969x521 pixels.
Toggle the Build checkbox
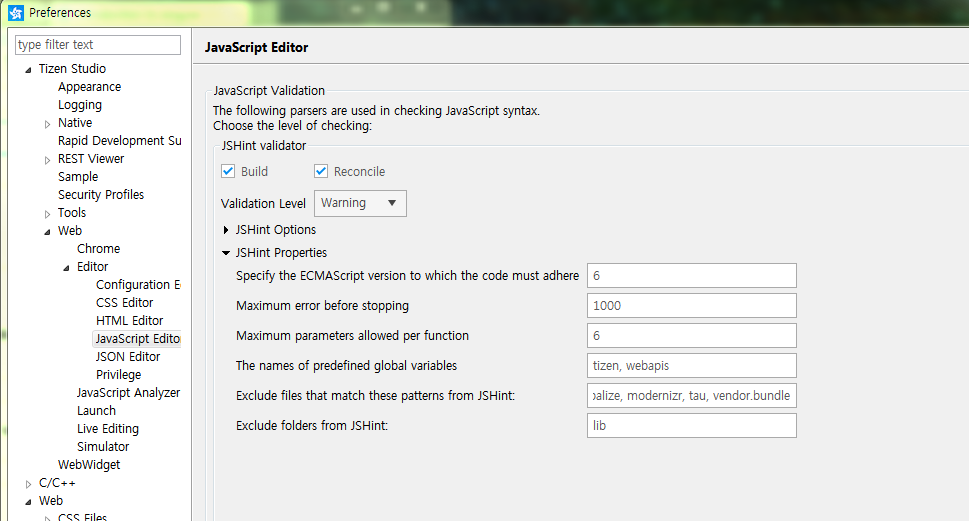228,171
